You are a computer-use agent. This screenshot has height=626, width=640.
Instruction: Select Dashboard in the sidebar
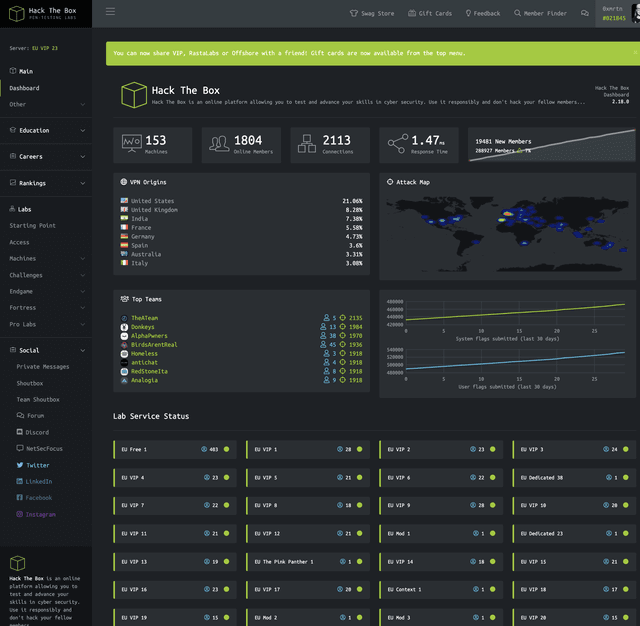click(25, 88)
